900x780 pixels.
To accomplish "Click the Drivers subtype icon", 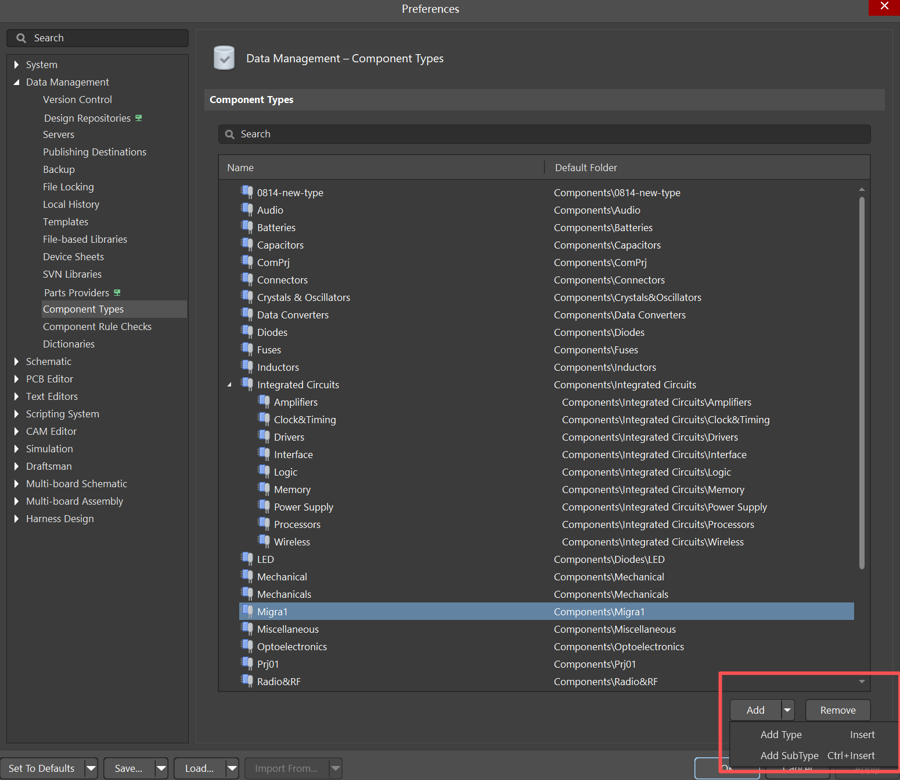I will point(264,437).
